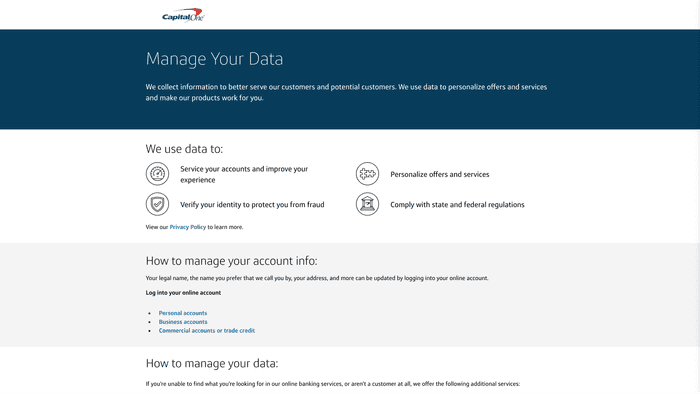This screenshot has height=394, width=700.
Task: Click the We use data to heading
Action: point(184,149)
